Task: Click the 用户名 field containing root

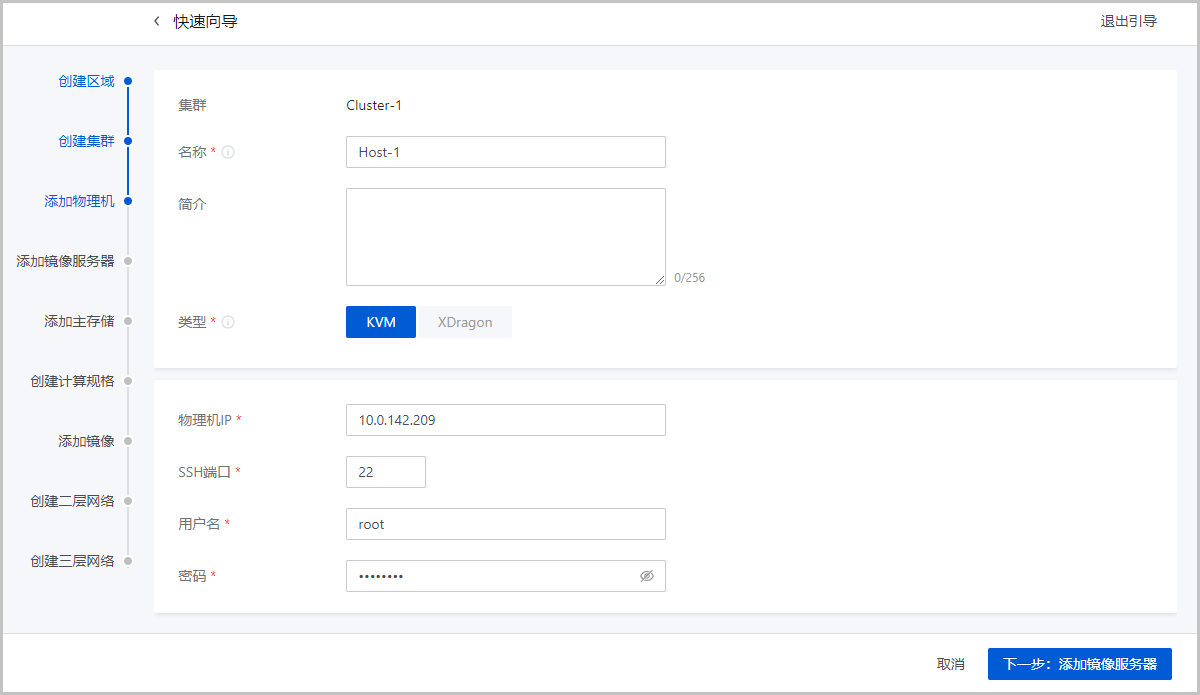Action: click(505, 524)
